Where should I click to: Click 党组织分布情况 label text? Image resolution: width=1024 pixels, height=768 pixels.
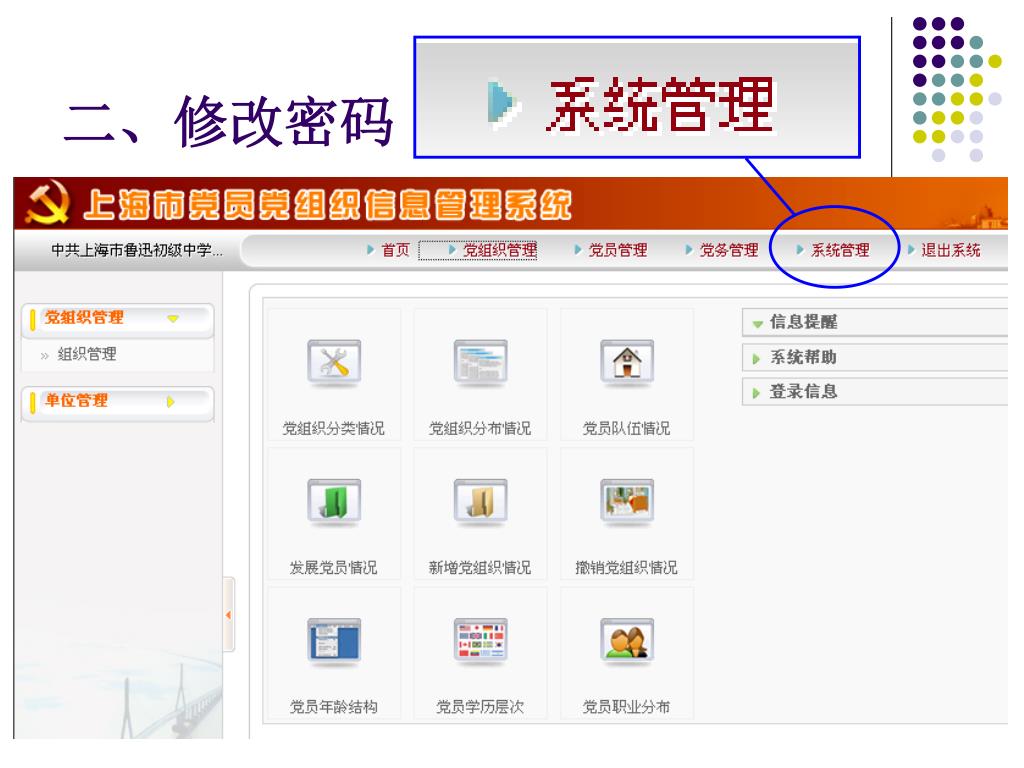[x=480, y=428]
